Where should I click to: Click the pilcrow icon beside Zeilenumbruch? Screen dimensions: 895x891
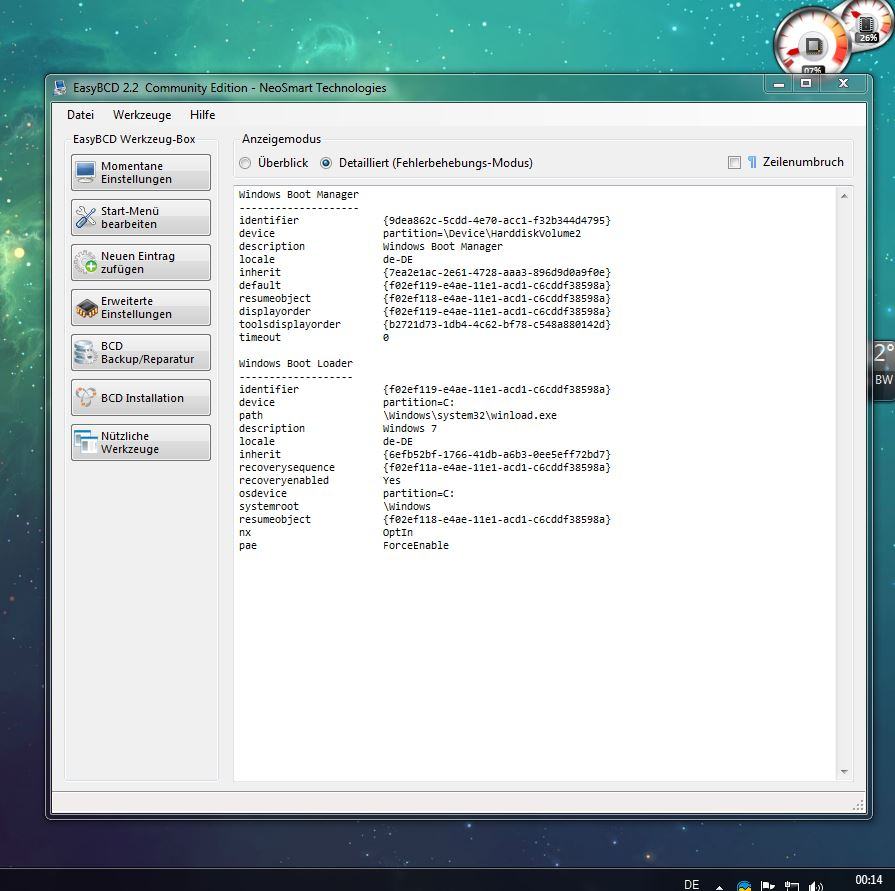pyautogui.click(x=752, y=163)
